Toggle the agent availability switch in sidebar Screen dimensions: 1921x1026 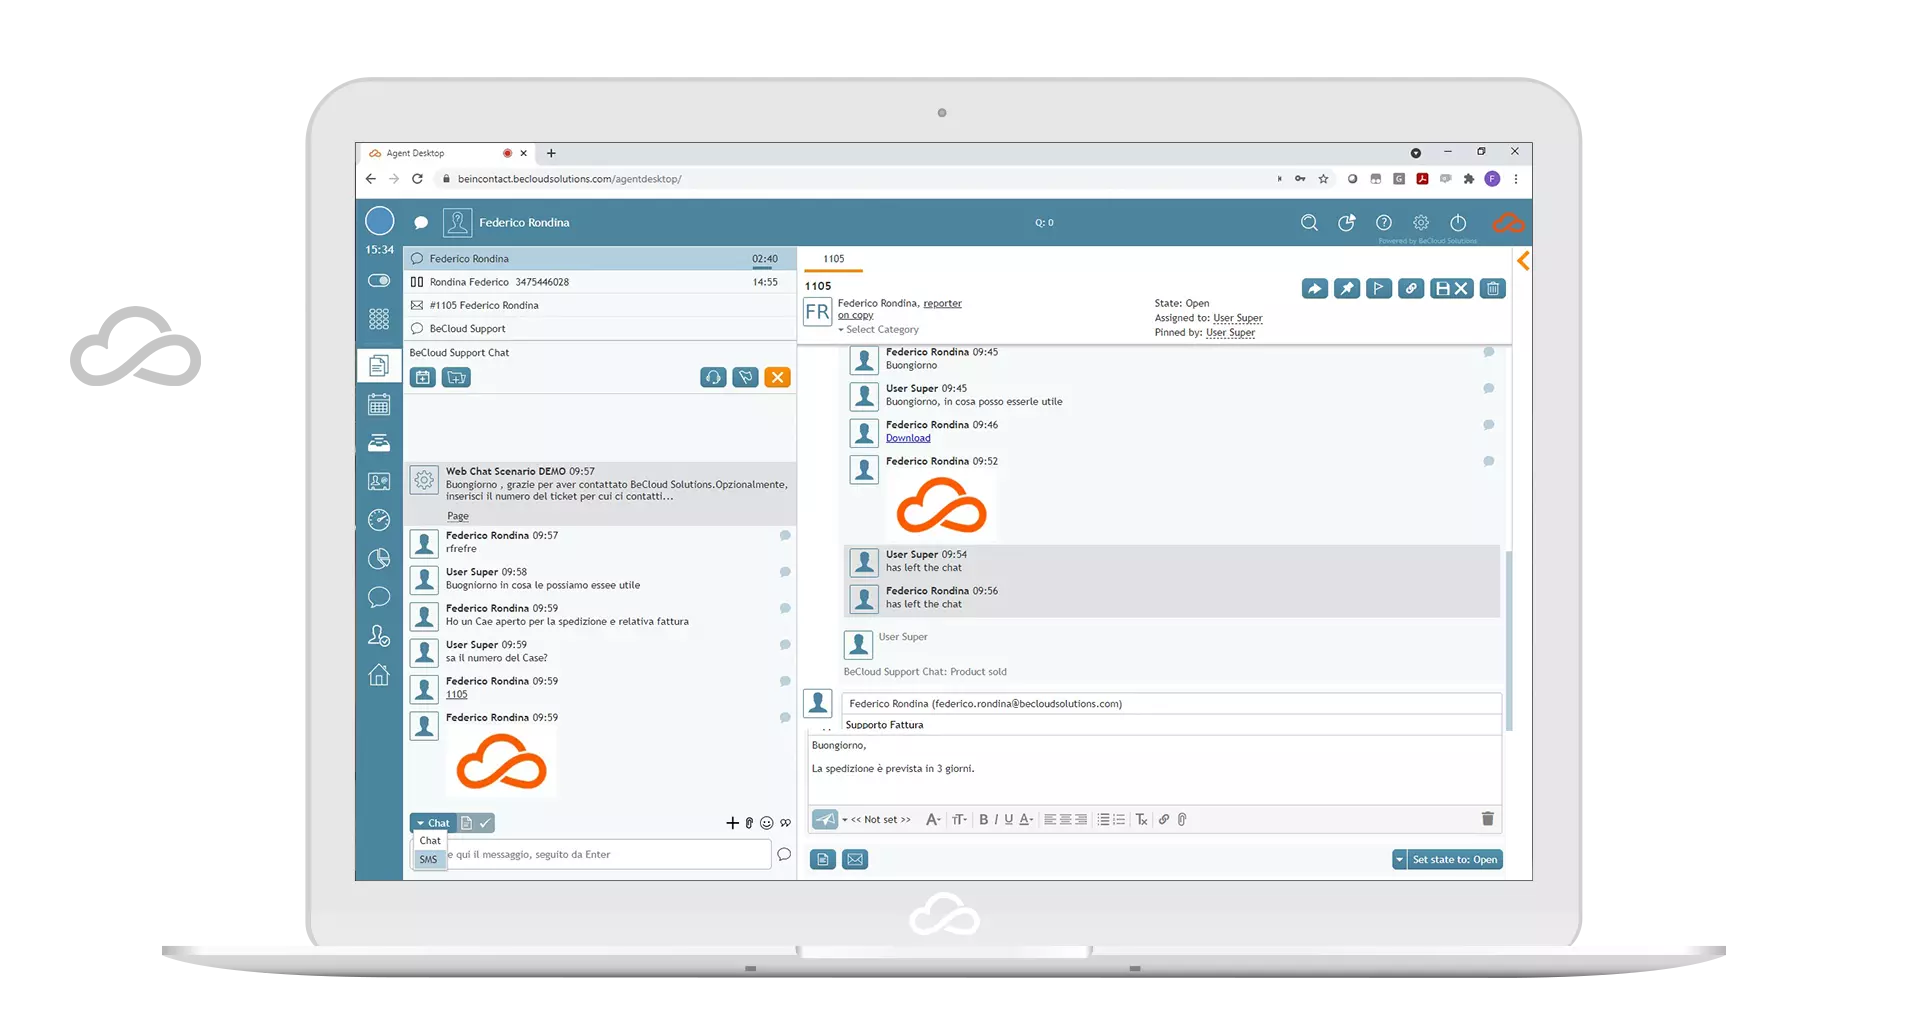pos(379,281)
